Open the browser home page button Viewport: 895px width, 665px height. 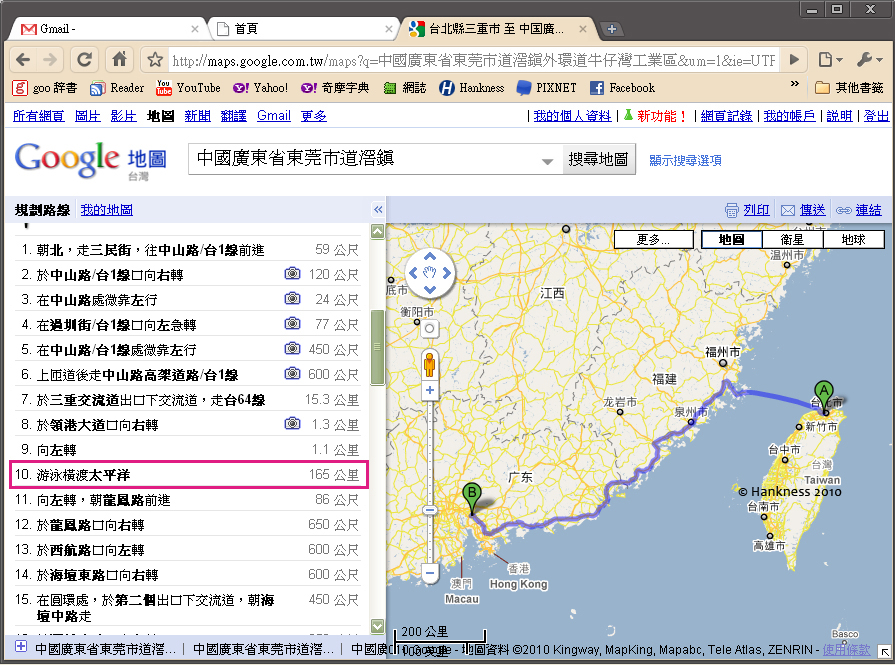(x=119, y=59)
